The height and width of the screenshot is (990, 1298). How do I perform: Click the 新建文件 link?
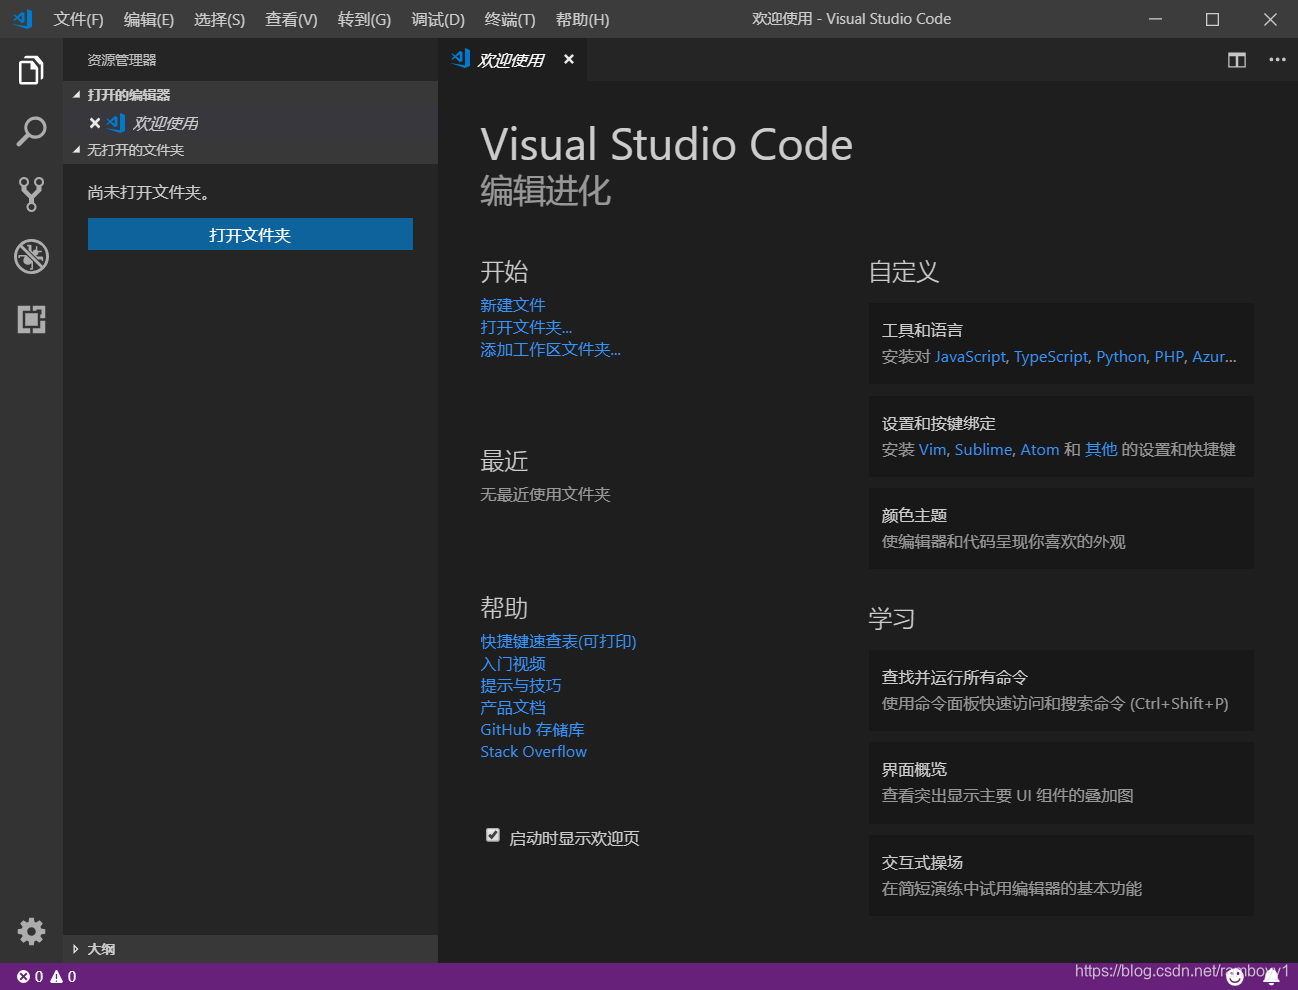[512, 305]
